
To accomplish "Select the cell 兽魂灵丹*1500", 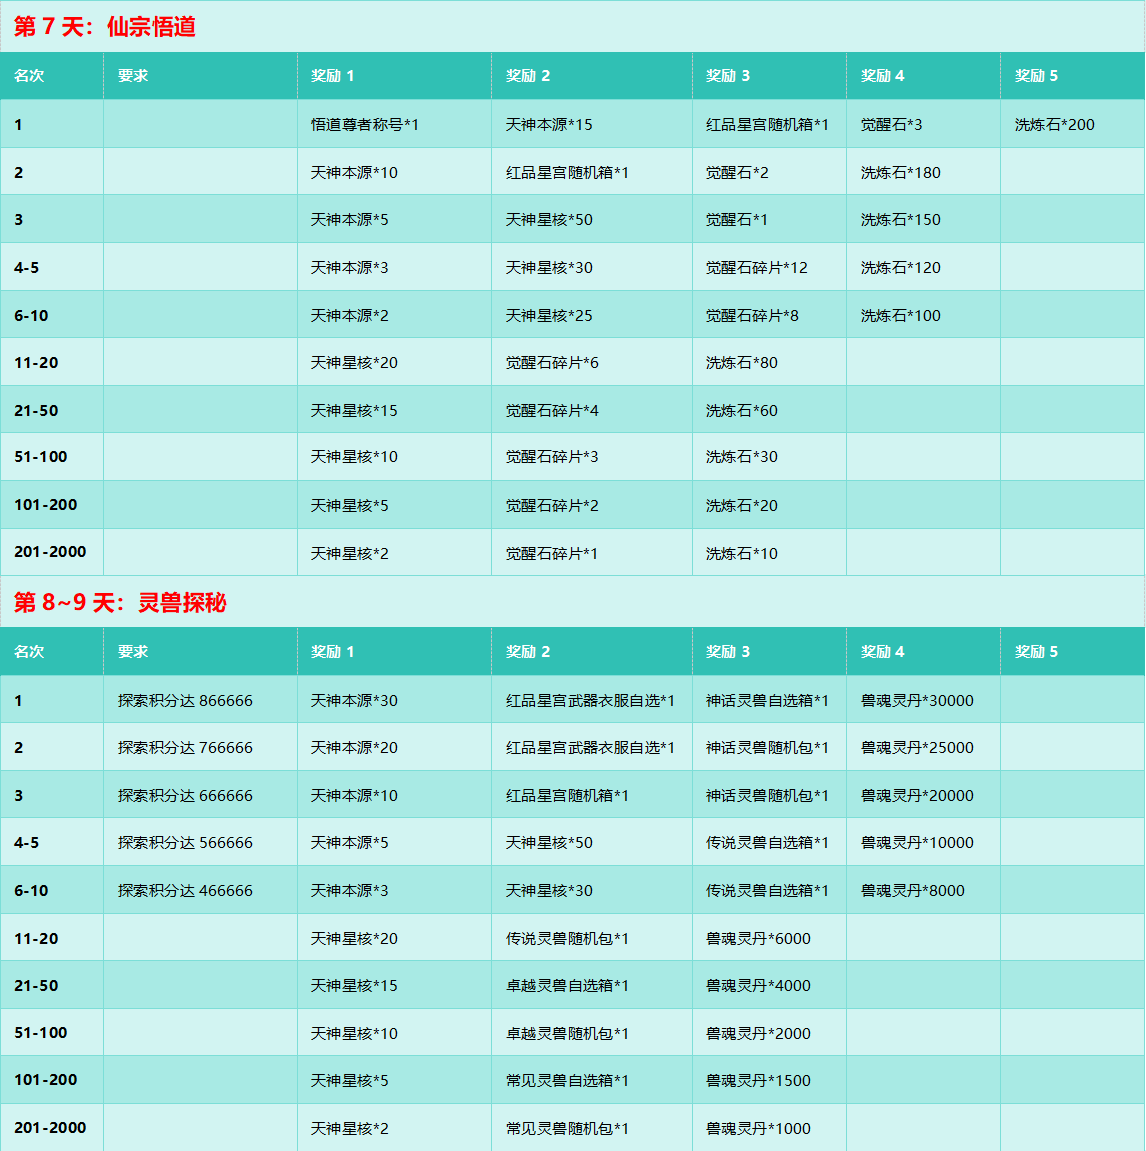I will click(x=769, y=1080).
